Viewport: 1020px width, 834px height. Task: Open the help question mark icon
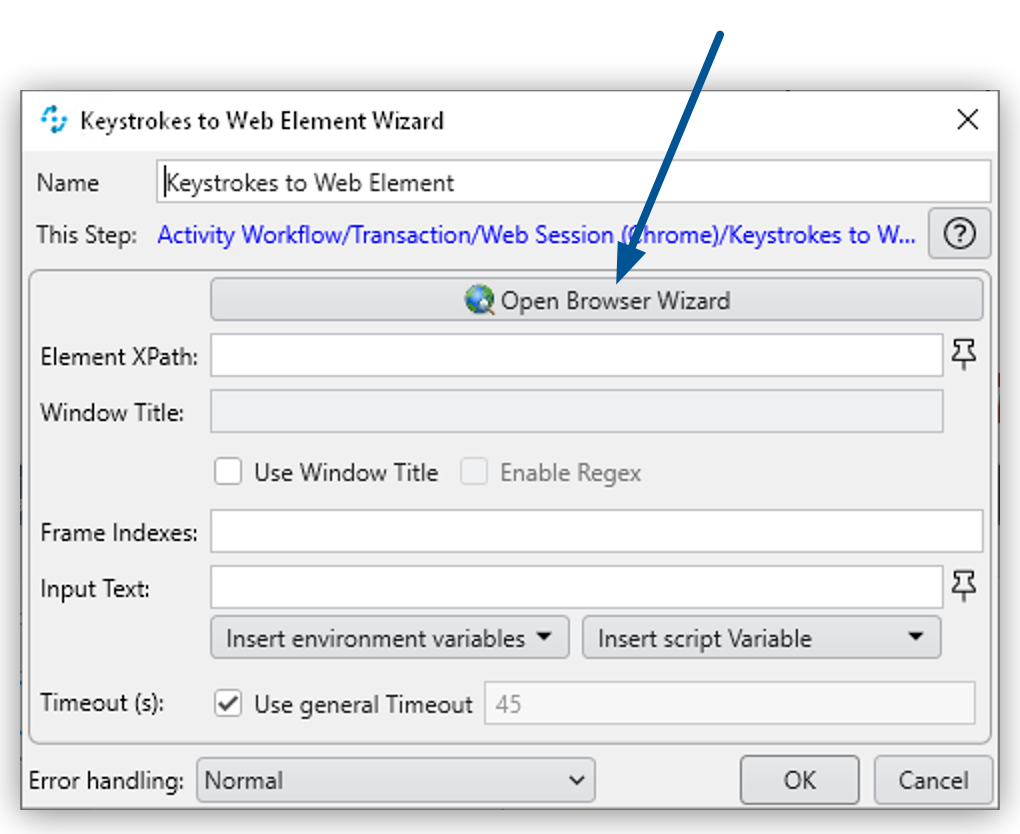tap(959, 234)
